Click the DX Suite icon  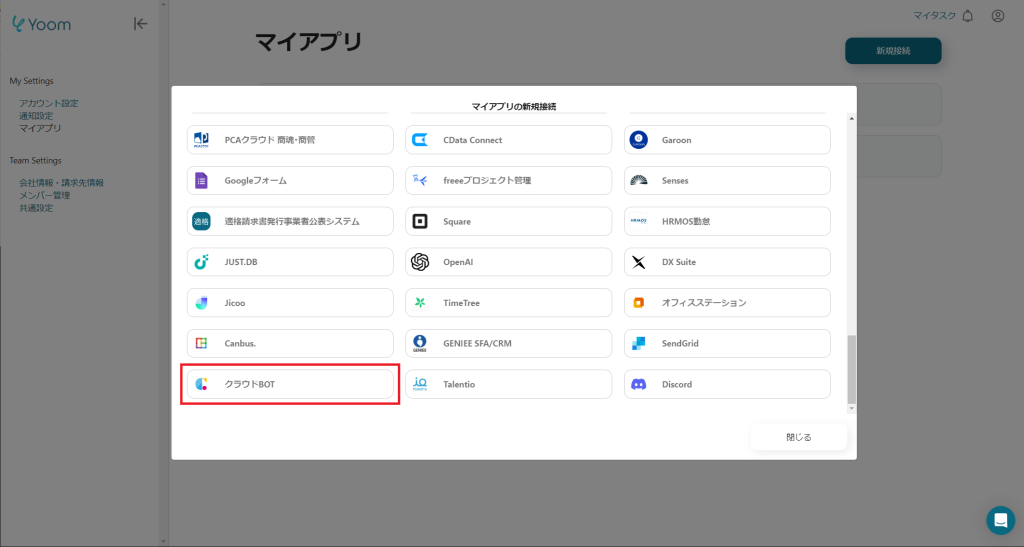click(639, 262)
